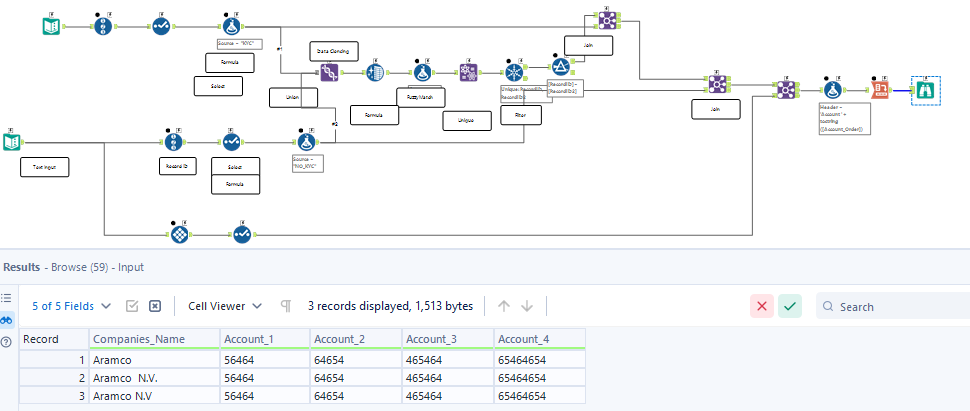The width and height of the screenshot is (970, 411).
Task: Click the Select tool after the Transpose tool
Action: 242,235
